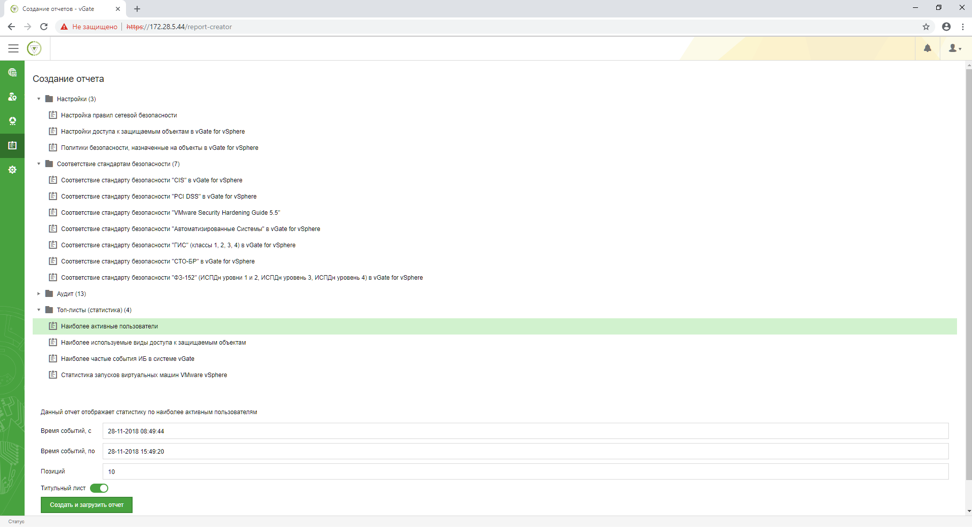Bookmark this page with star icon
Viewport: 972px width, 527px height.
click(926, 27)
